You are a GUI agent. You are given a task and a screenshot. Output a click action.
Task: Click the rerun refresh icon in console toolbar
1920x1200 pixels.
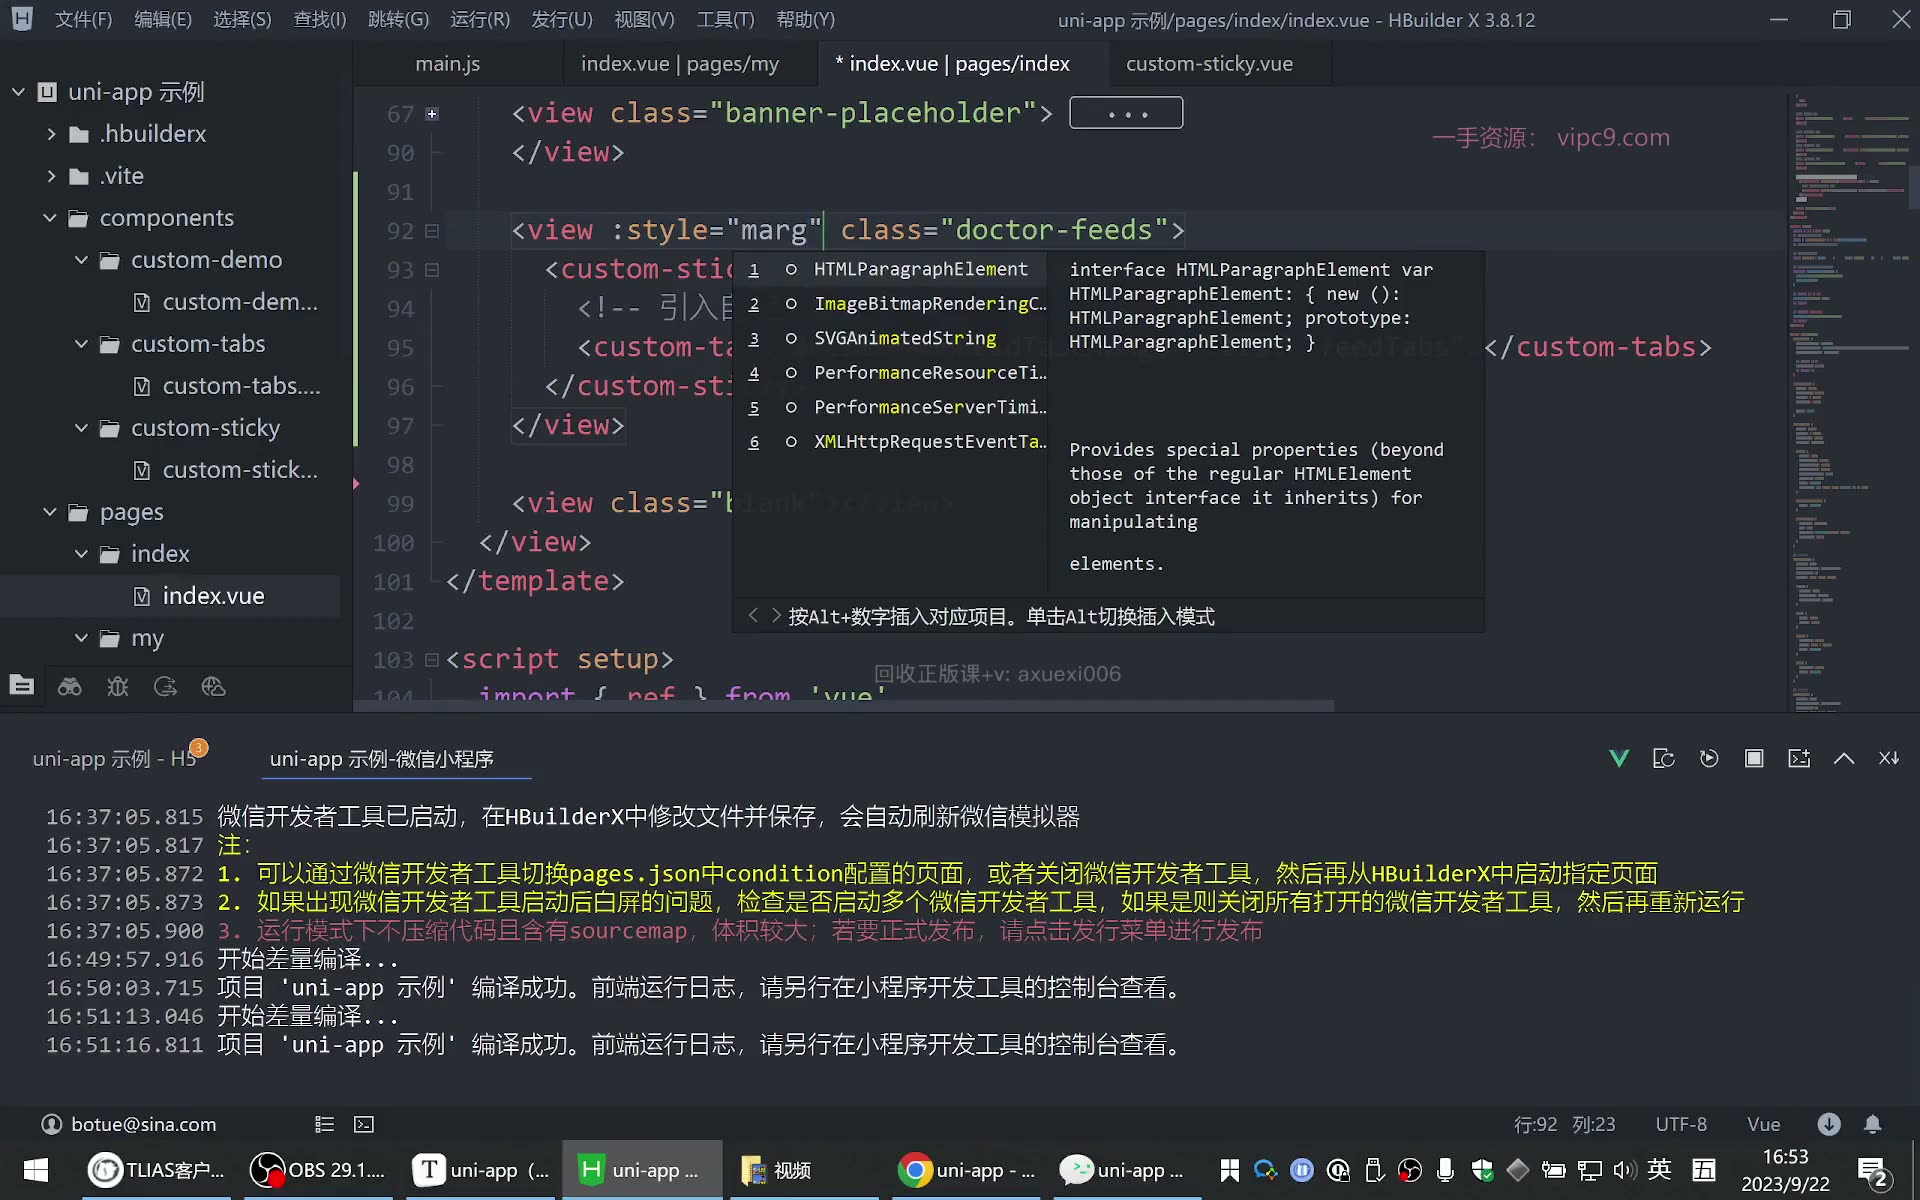(1664, 759)
